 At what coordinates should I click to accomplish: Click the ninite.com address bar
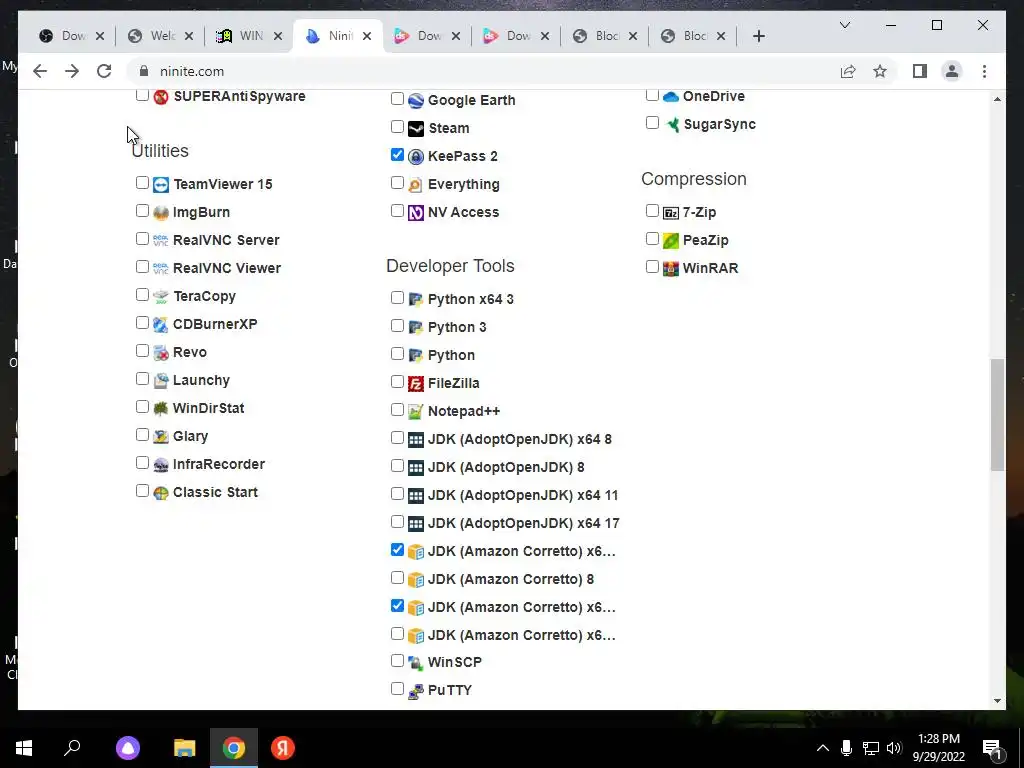[483, 71]
